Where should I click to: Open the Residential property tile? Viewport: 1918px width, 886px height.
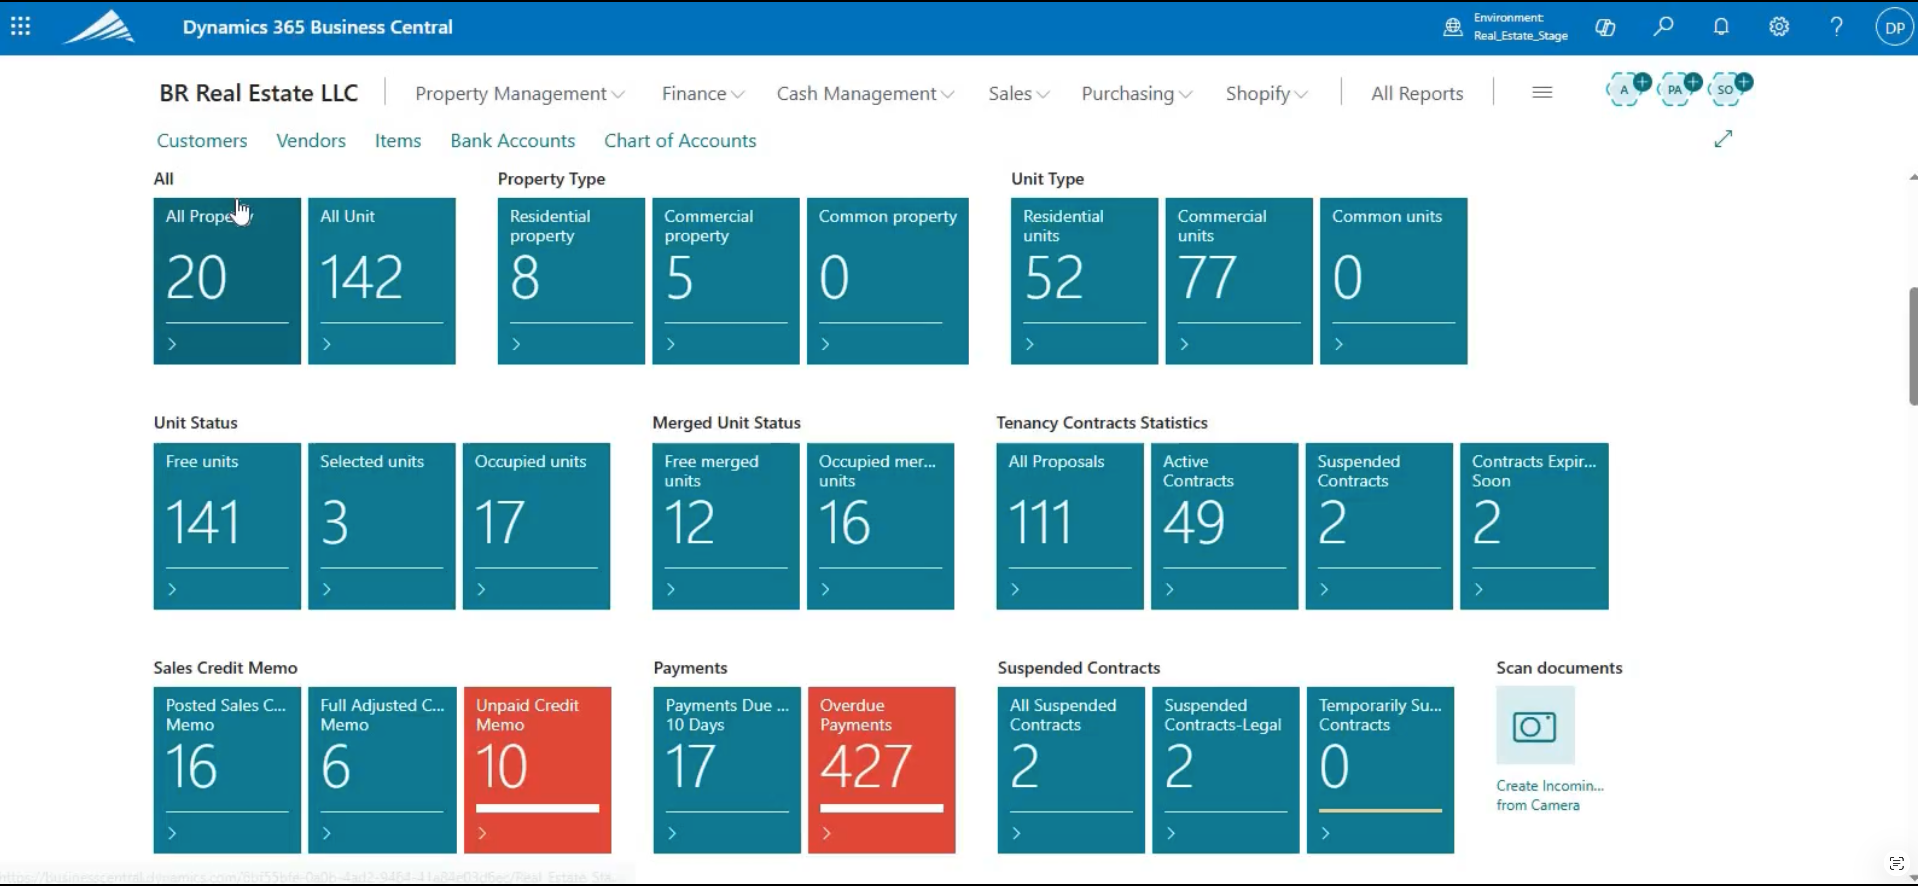pos(571,281)
